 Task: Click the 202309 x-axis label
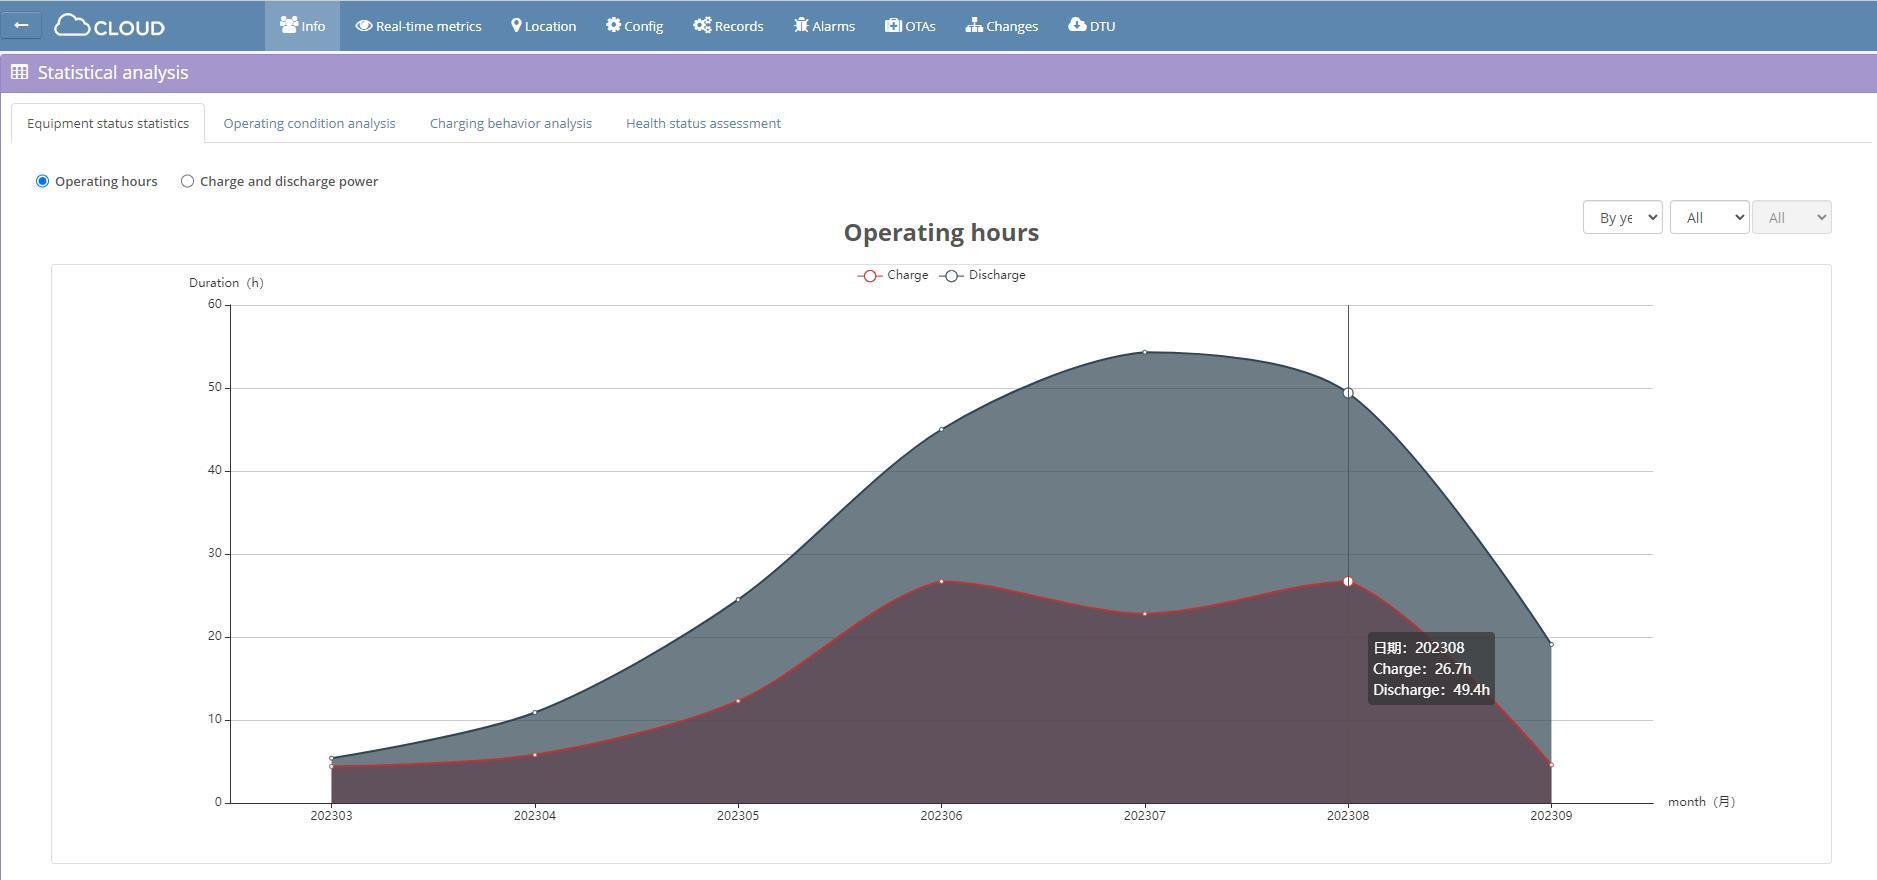tap(1551, 816)
